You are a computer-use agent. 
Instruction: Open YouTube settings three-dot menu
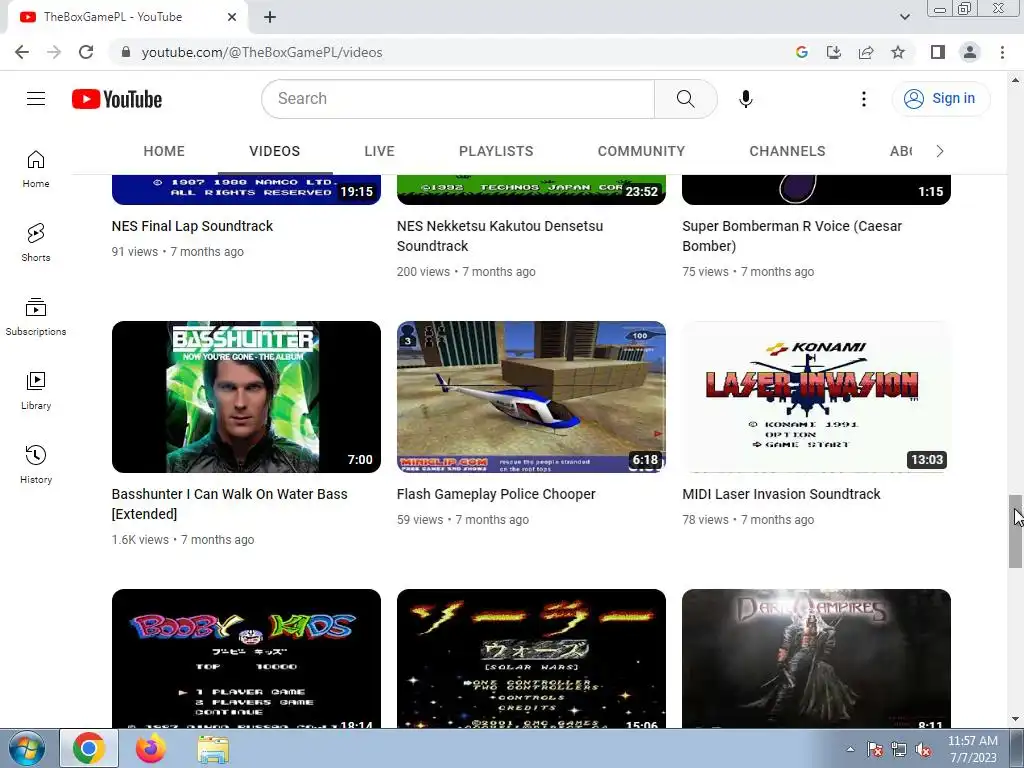click(x=863, y=99)
